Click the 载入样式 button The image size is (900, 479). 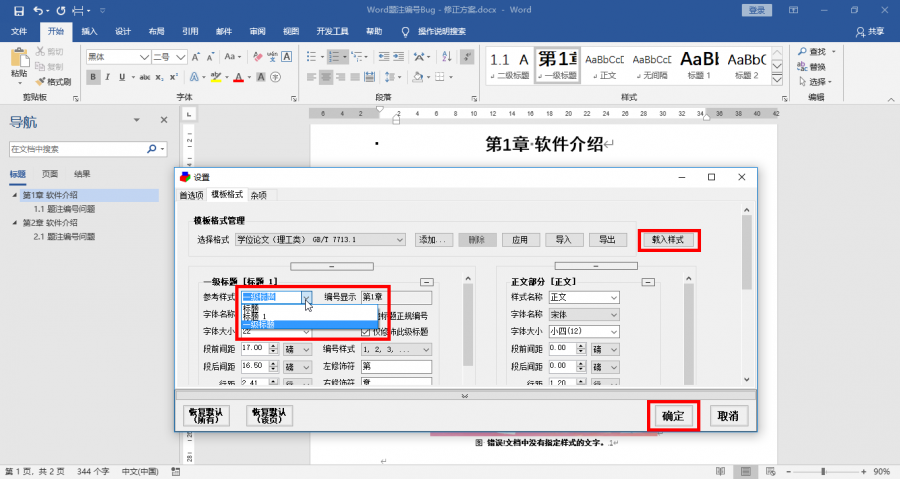click(668, 240)
